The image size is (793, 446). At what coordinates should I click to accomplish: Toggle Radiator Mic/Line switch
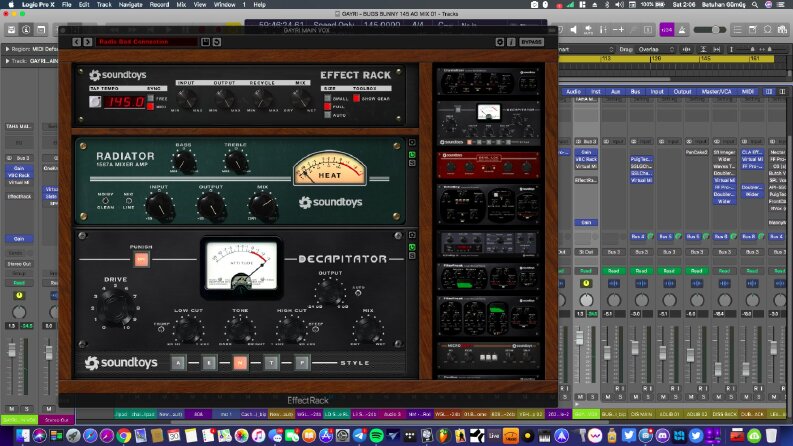128,201
